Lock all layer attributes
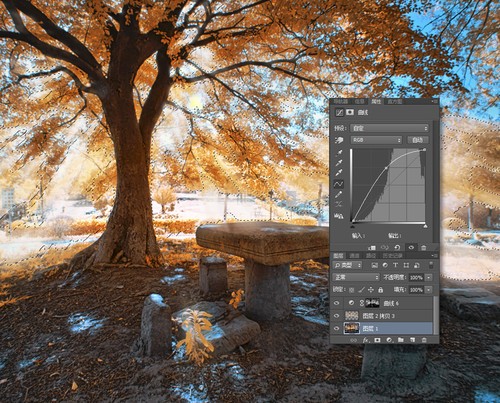Screen dimensions: 500x403 coord(380,290)
